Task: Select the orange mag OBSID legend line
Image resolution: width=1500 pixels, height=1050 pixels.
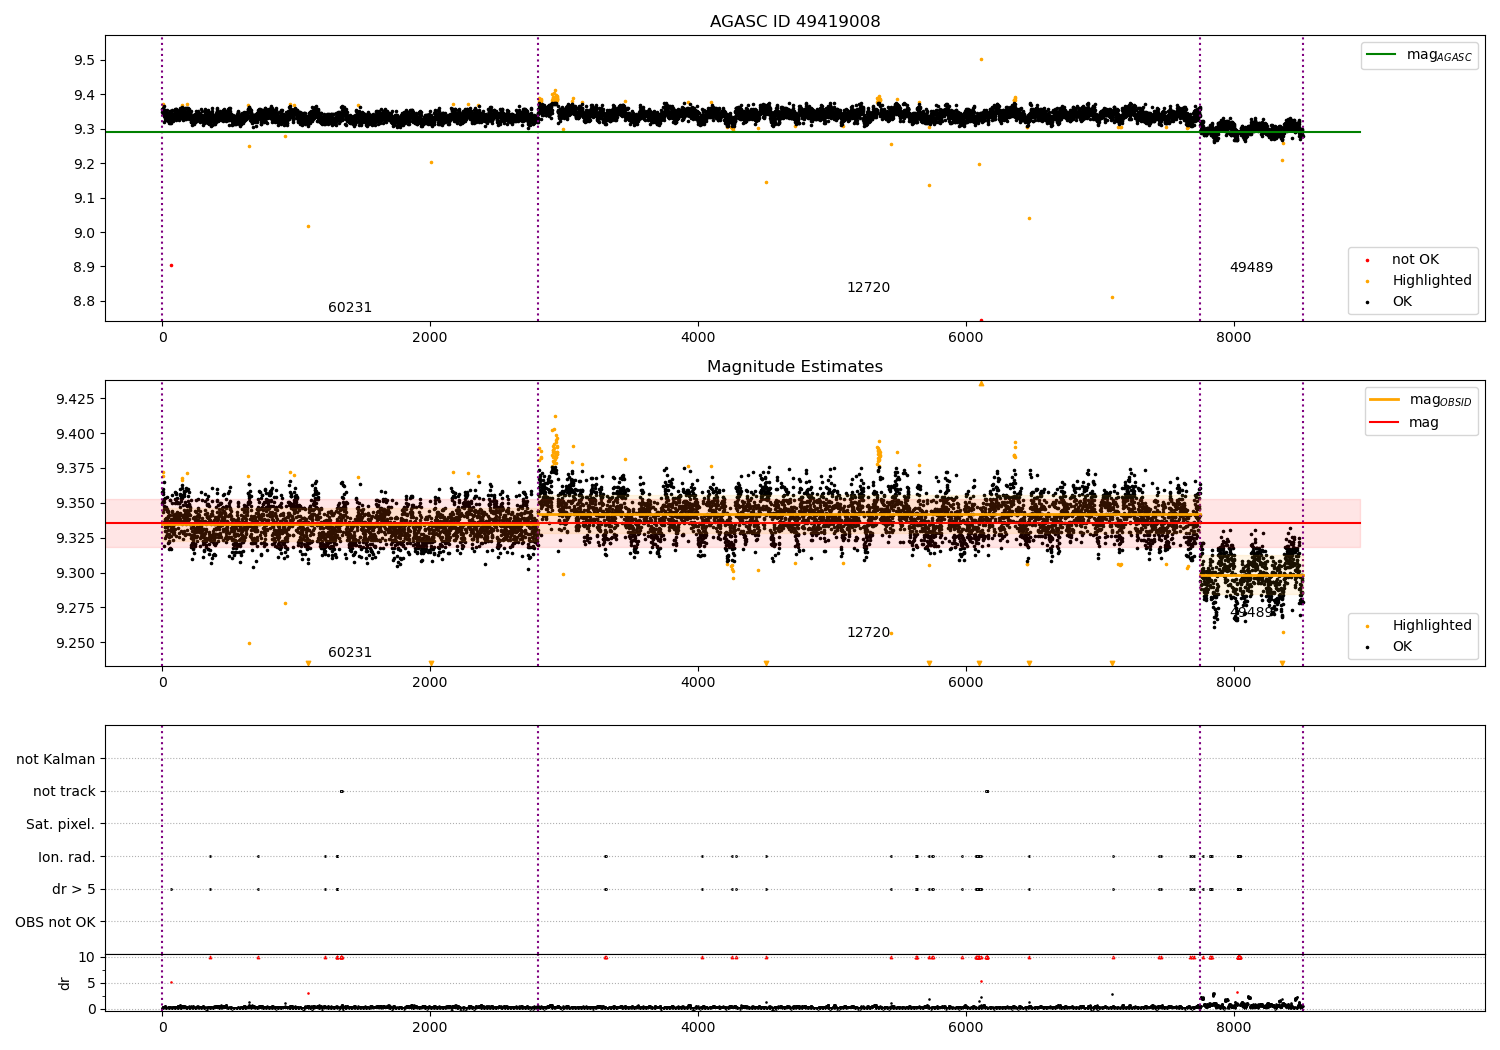Action: tap(1385, 400)
